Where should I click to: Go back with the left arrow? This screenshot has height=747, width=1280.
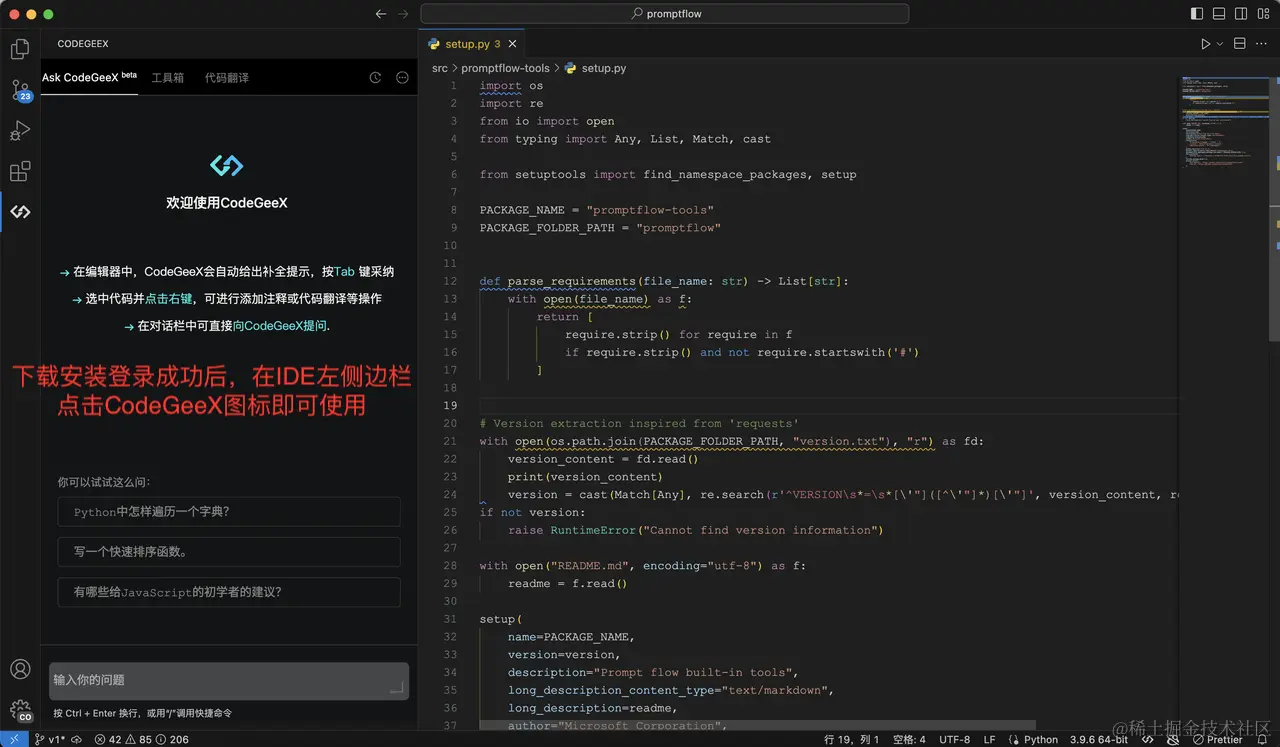pyautogui.click(x=381, y=14)
